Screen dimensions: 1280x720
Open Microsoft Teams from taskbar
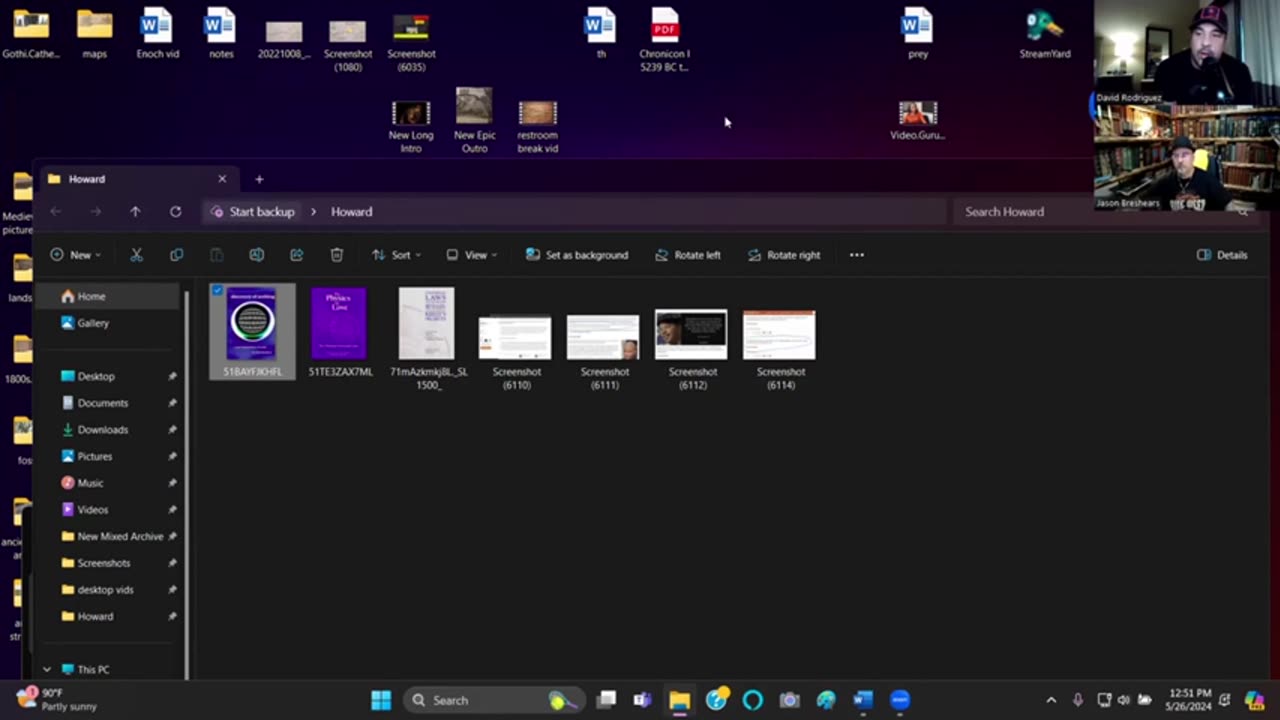point(642,700)
